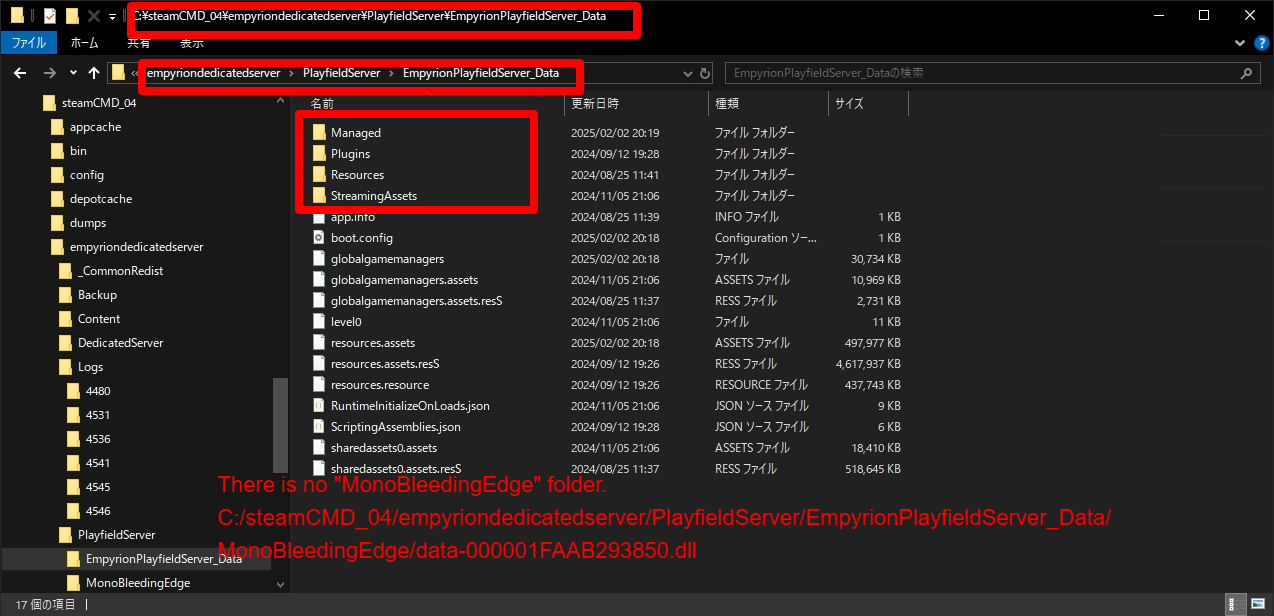Select the boot.config file icon

click(x=319, y=238)
